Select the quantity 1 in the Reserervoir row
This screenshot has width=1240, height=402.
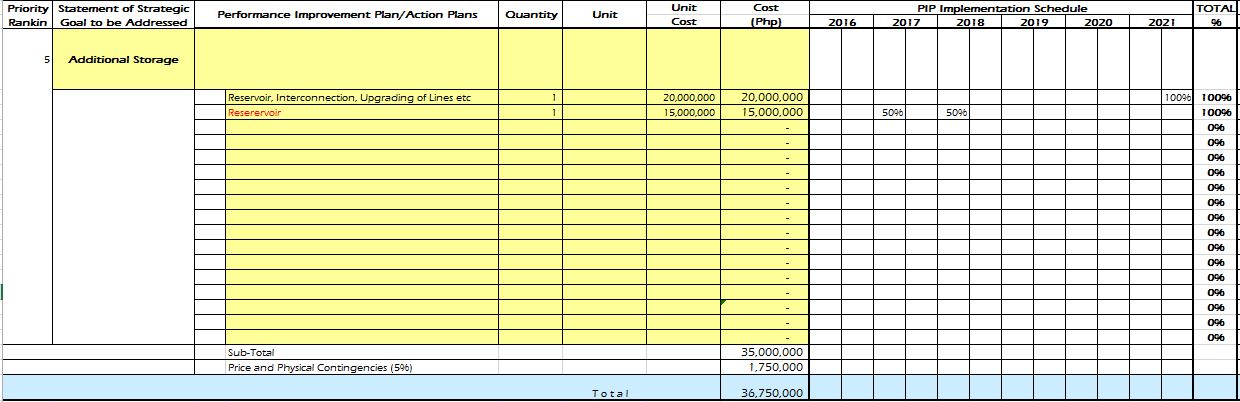click(531, 112)
